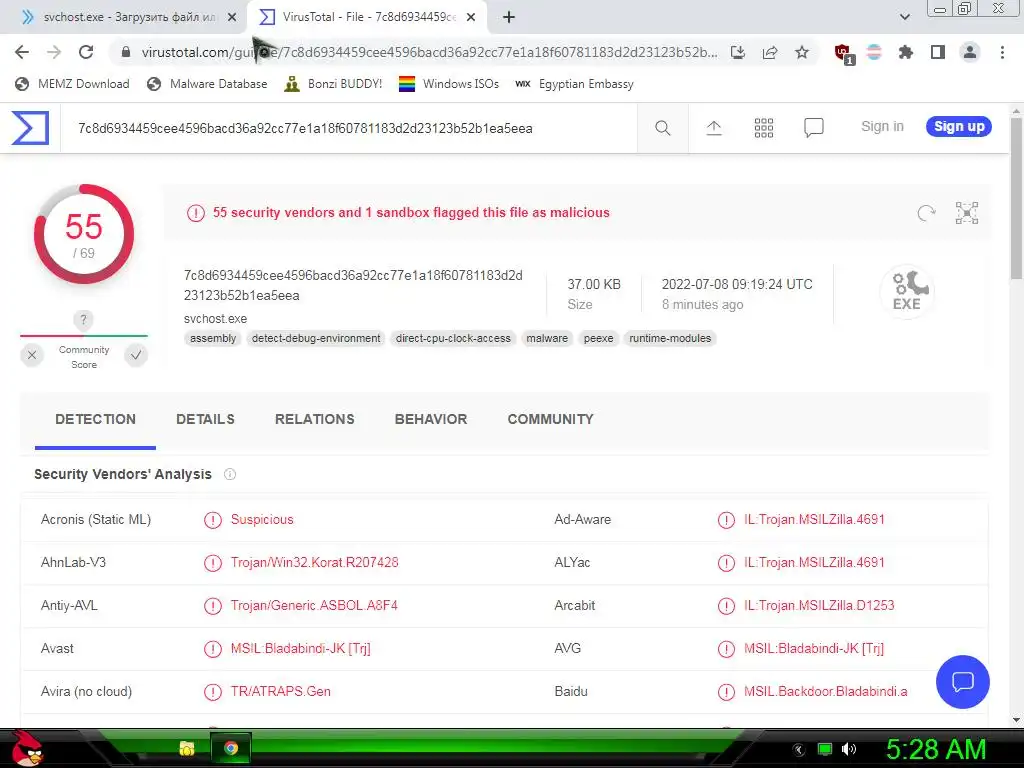Click Chrome icon in the taskbar
This screenshot has width=1024, height=768.
pyautogui.click(x=231, y=748)
